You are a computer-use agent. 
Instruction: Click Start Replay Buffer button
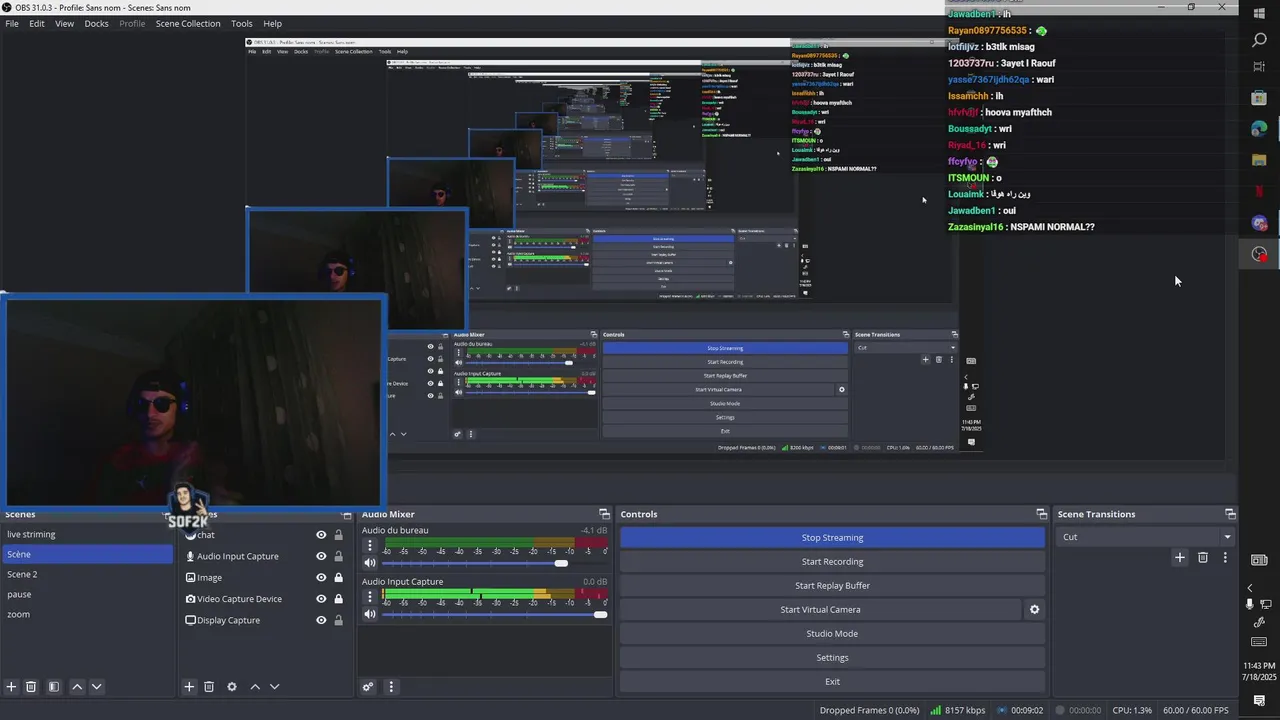832,586
